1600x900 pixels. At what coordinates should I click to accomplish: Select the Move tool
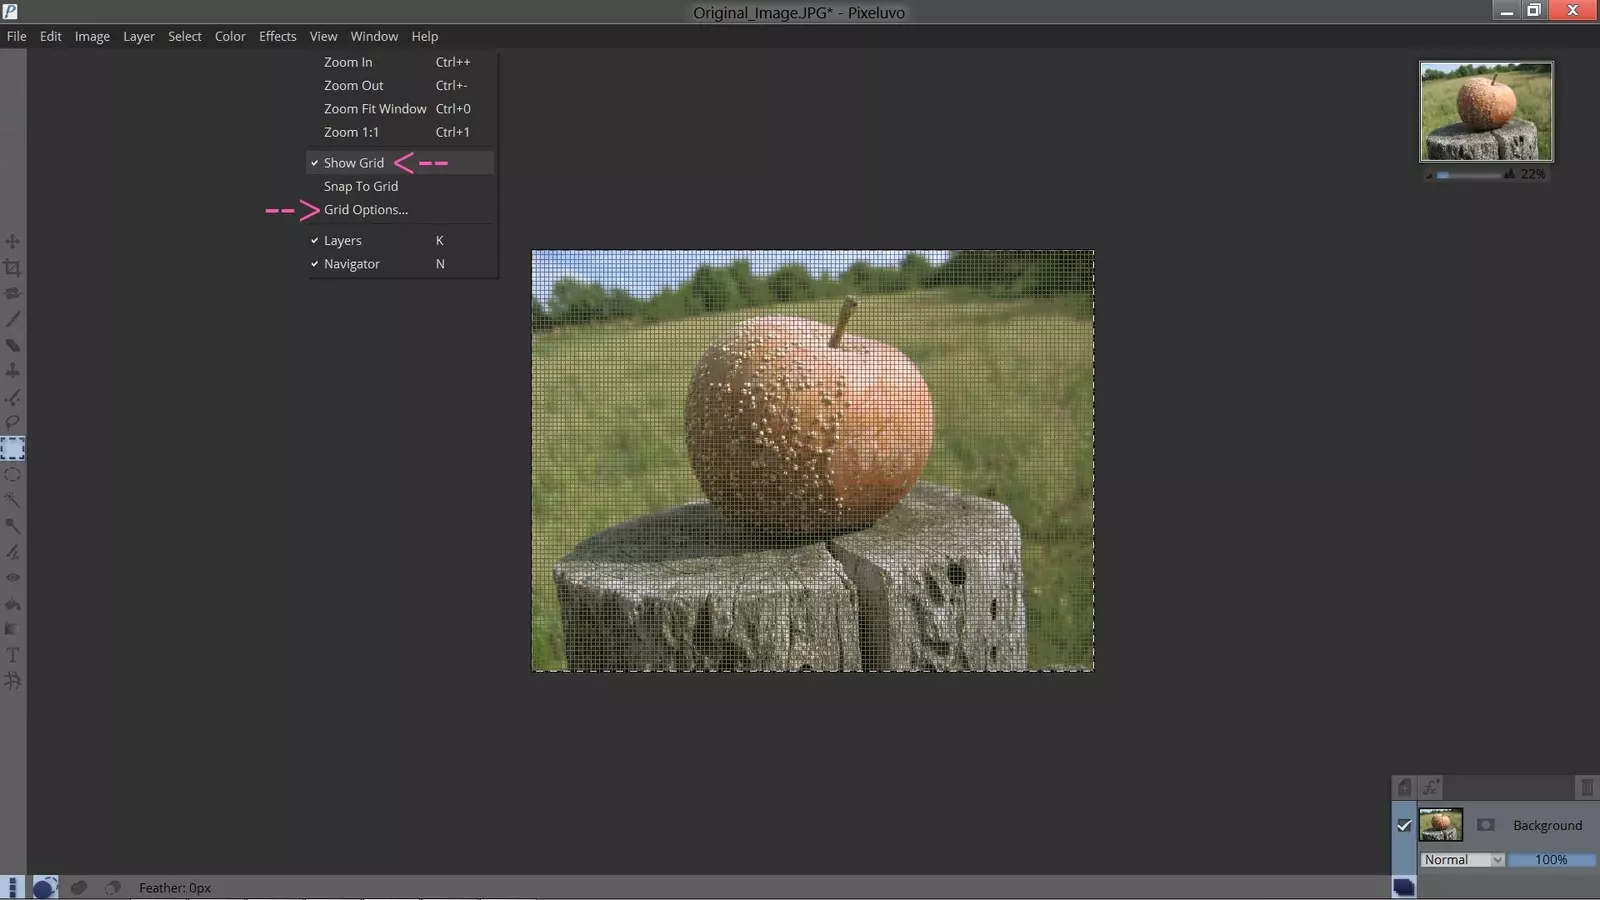[x=13, y=241]
